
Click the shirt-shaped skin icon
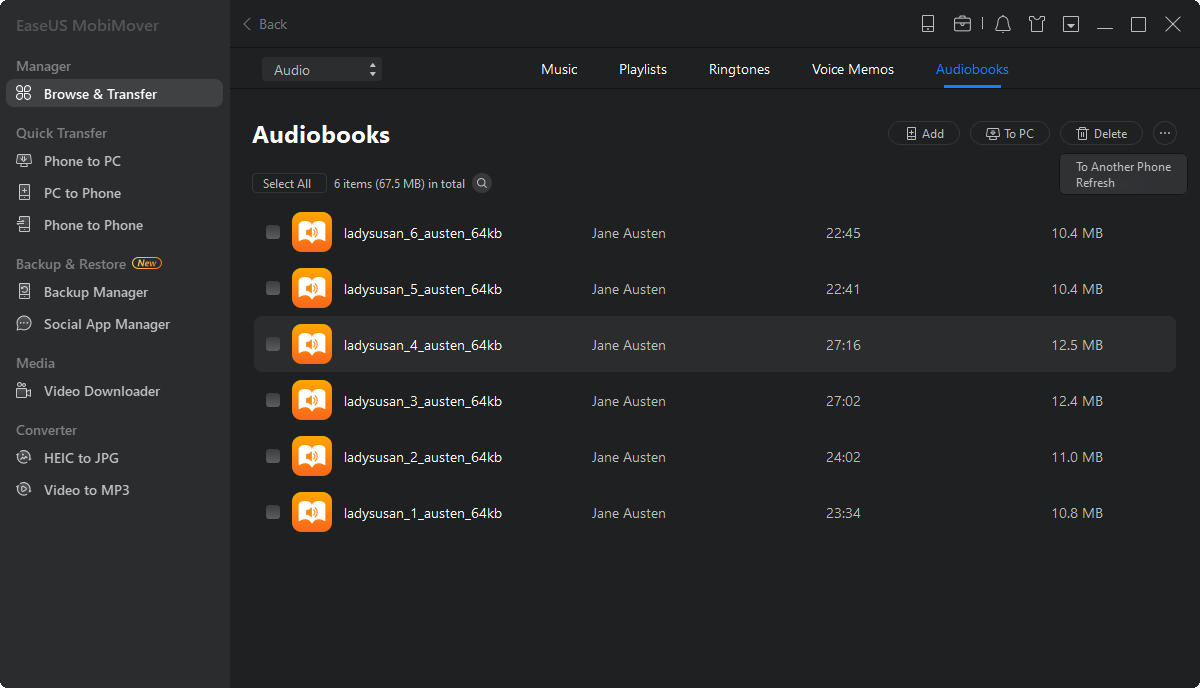point(1037,24)
